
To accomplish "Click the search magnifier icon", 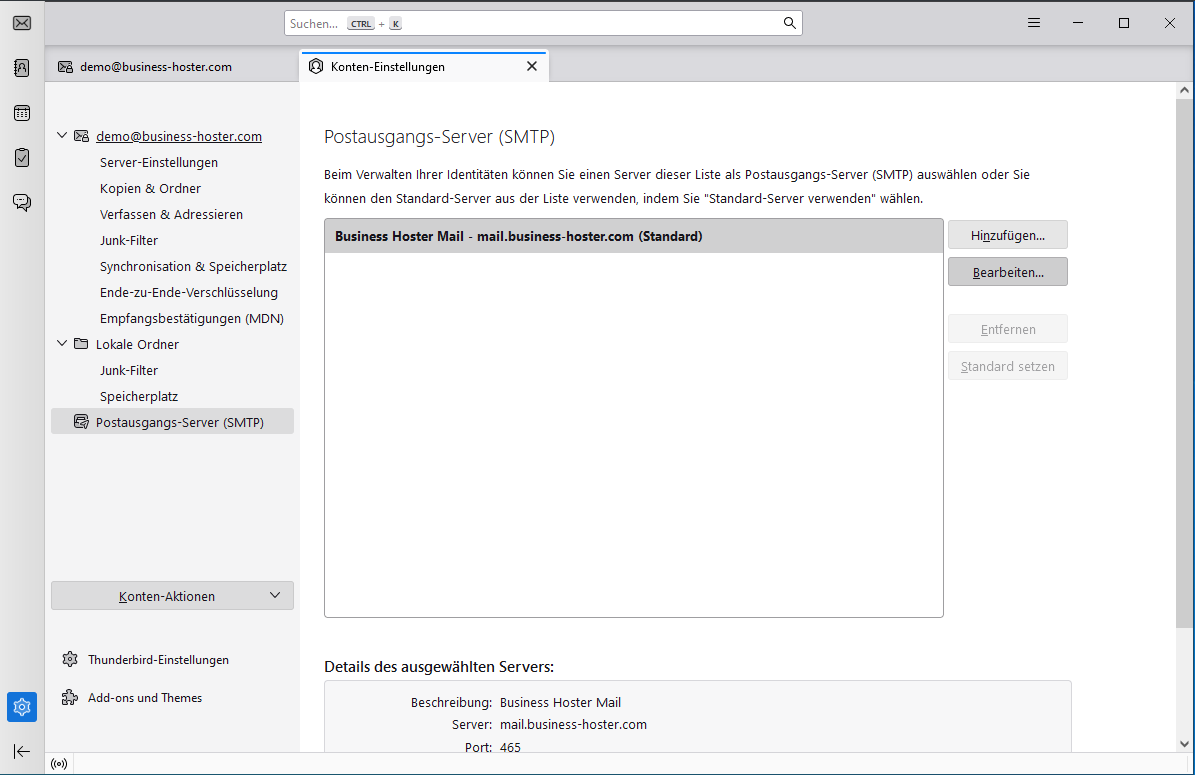I will (x=790, y=23).
